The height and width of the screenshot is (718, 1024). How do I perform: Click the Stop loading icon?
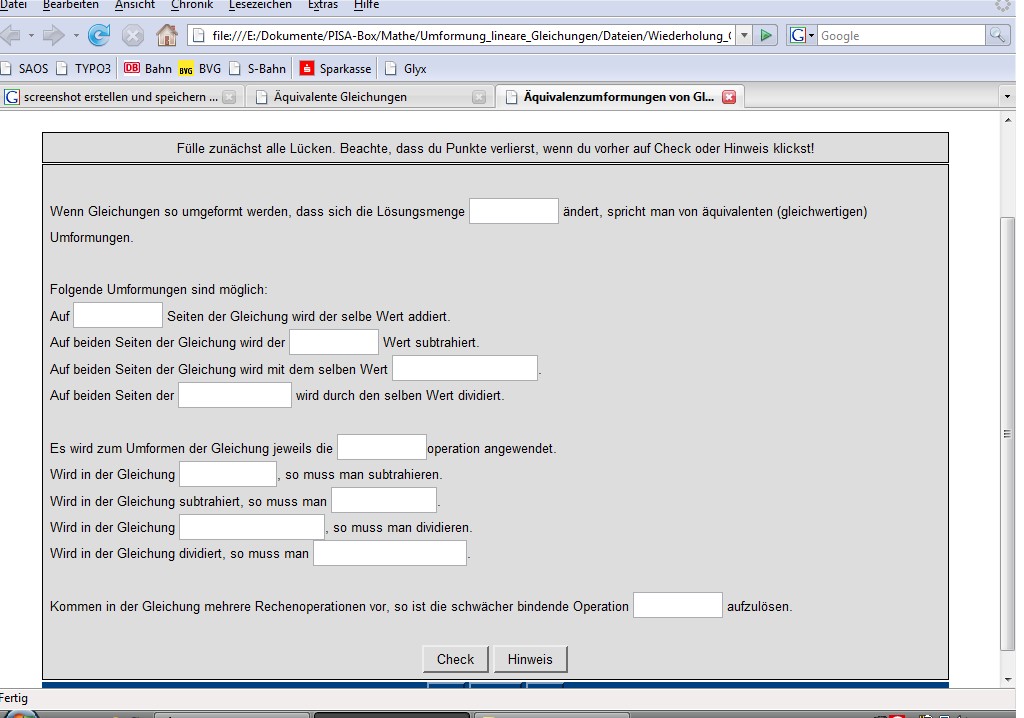[133, 36]
